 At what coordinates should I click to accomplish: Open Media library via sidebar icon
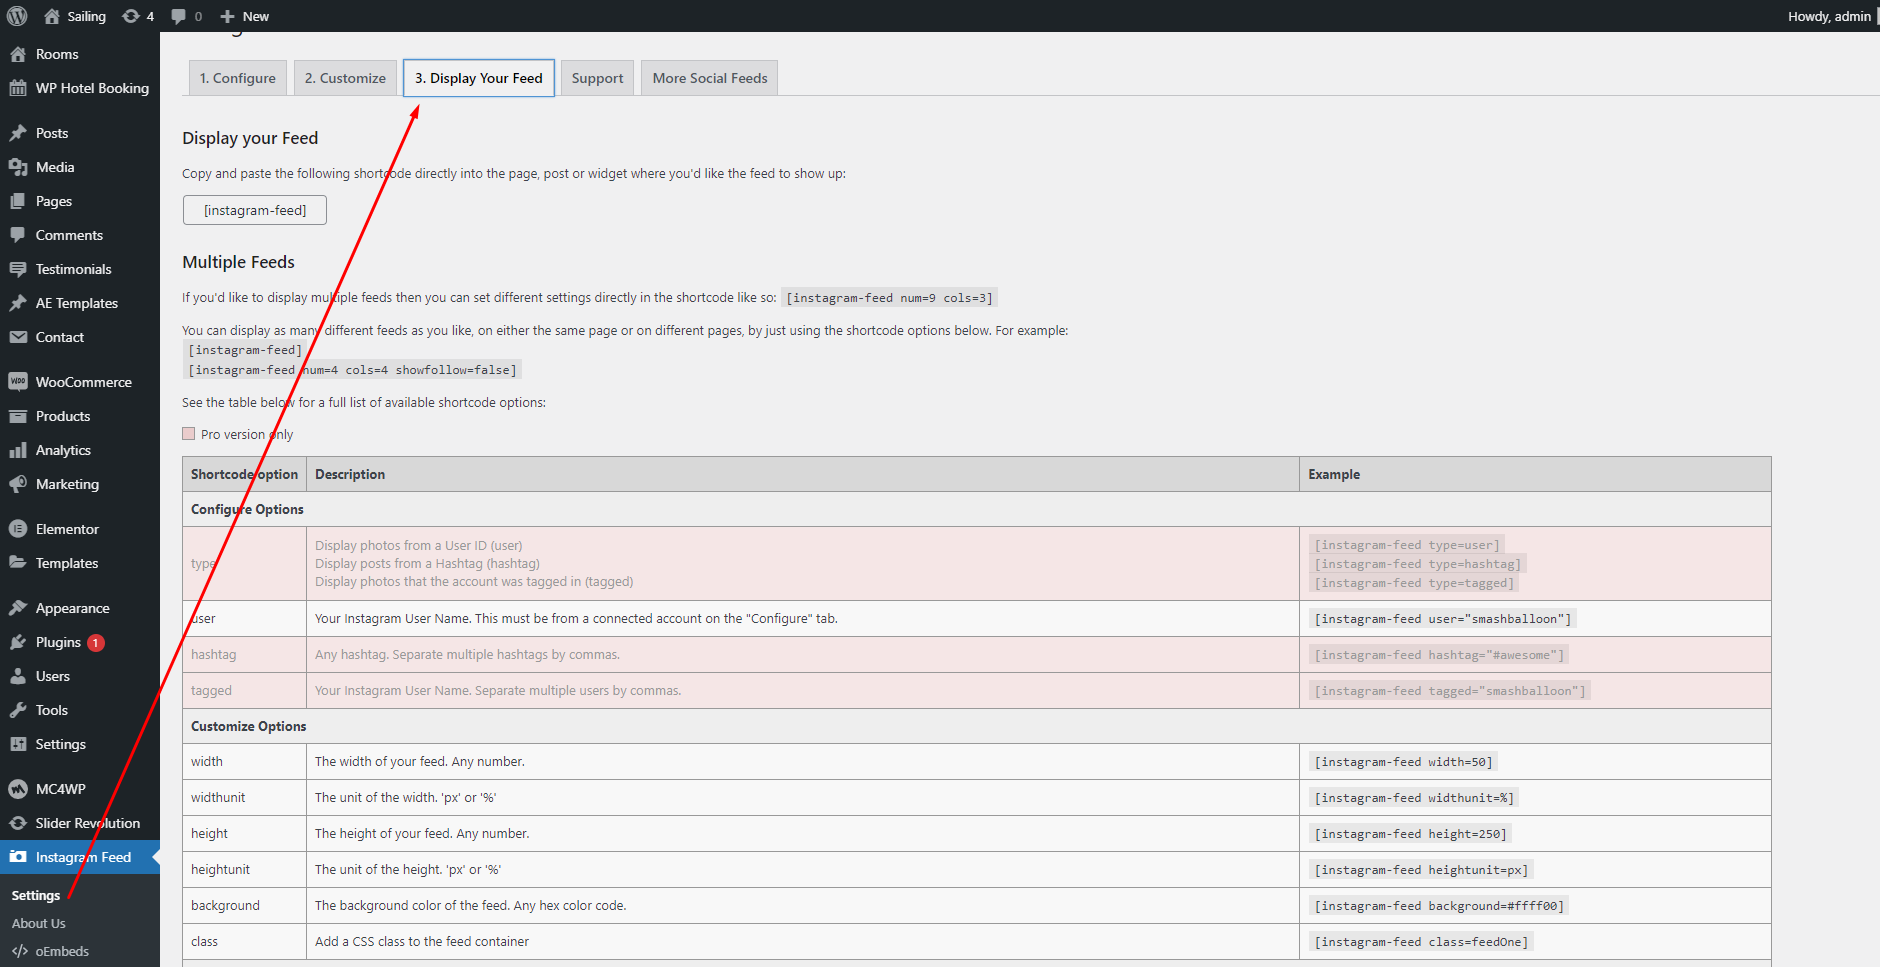(20, 167)
